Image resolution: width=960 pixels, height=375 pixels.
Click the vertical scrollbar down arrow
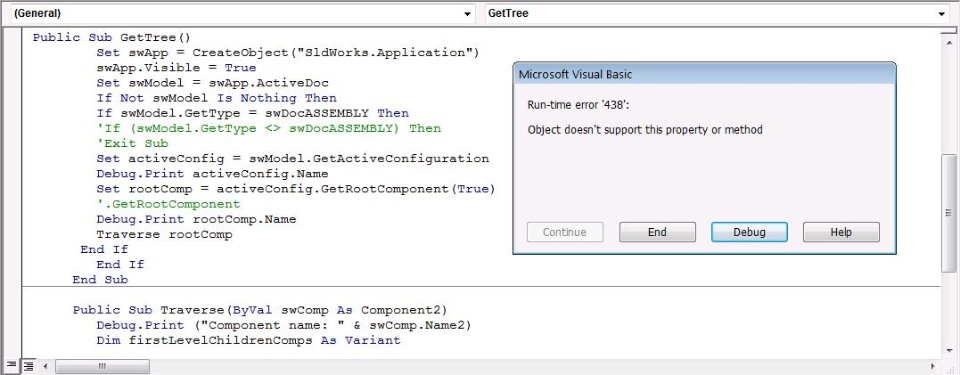point(947,351)
